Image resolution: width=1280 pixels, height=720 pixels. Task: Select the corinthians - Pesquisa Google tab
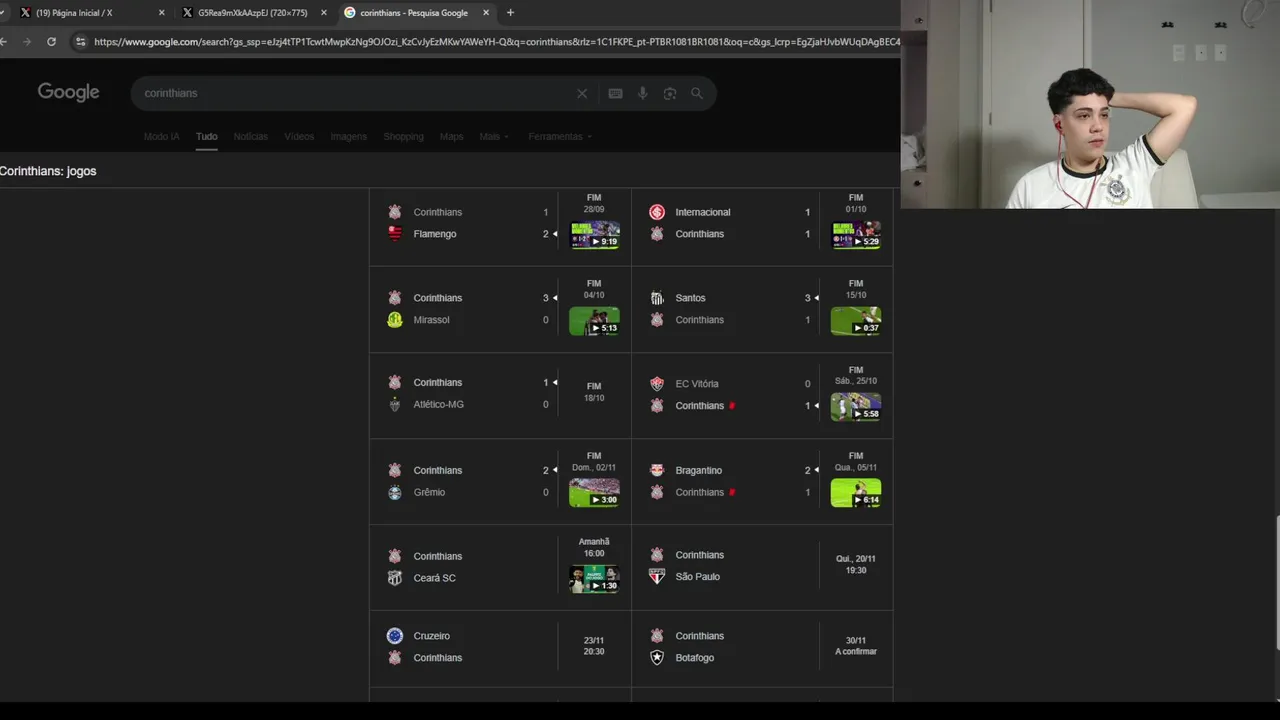click(415, 13)
